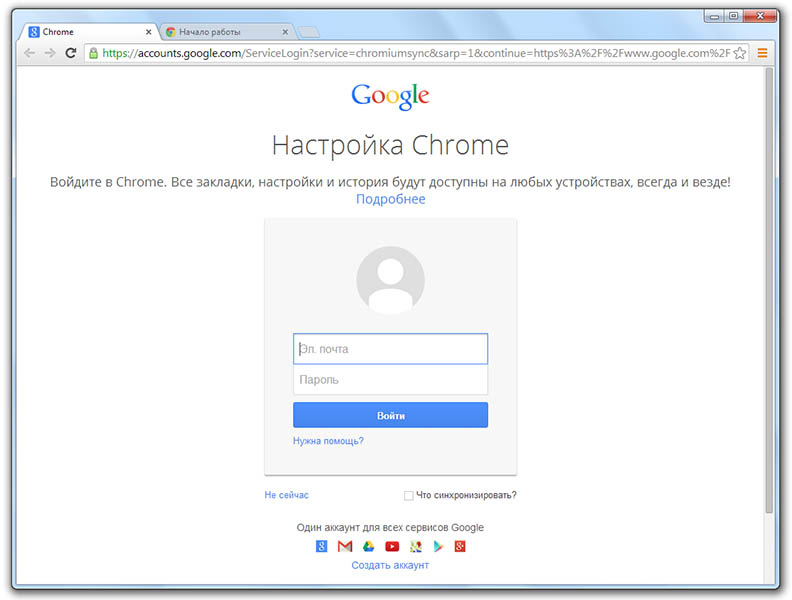
Task: Toggle the Что синхронизировать checkbox
Action: (x=409, y=495)
